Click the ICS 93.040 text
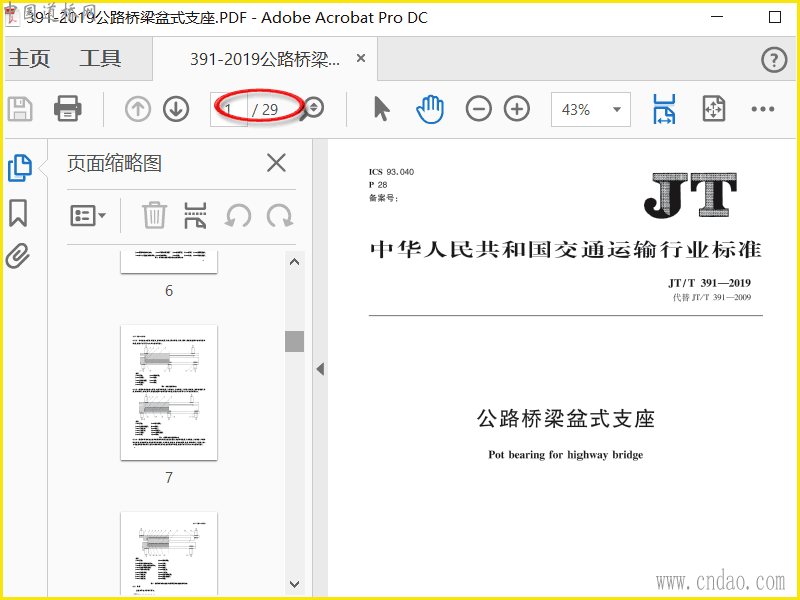This screenshot has width=800, height=600. click(x=391, y=172)
